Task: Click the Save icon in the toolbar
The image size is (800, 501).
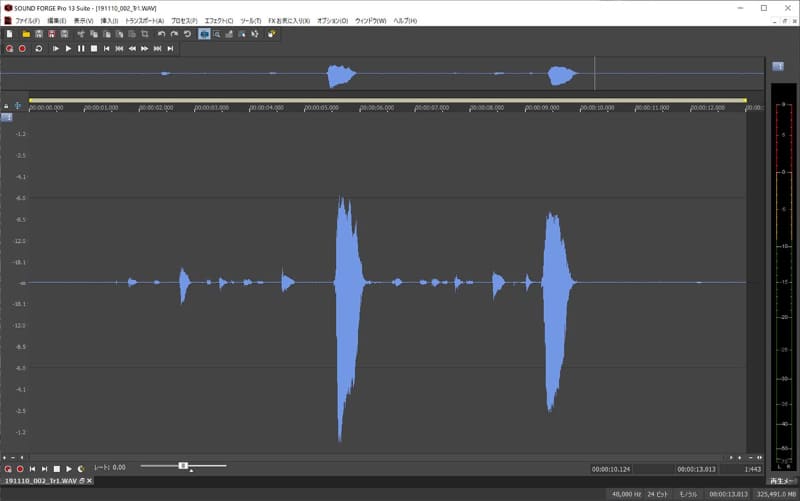Action: (x=39, y=34)
